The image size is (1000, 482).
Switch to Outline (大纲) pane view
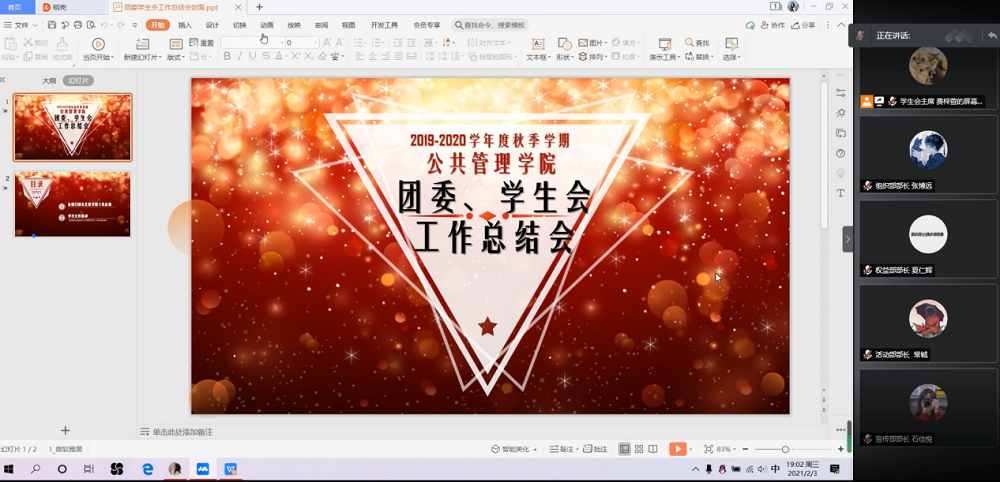48,80
